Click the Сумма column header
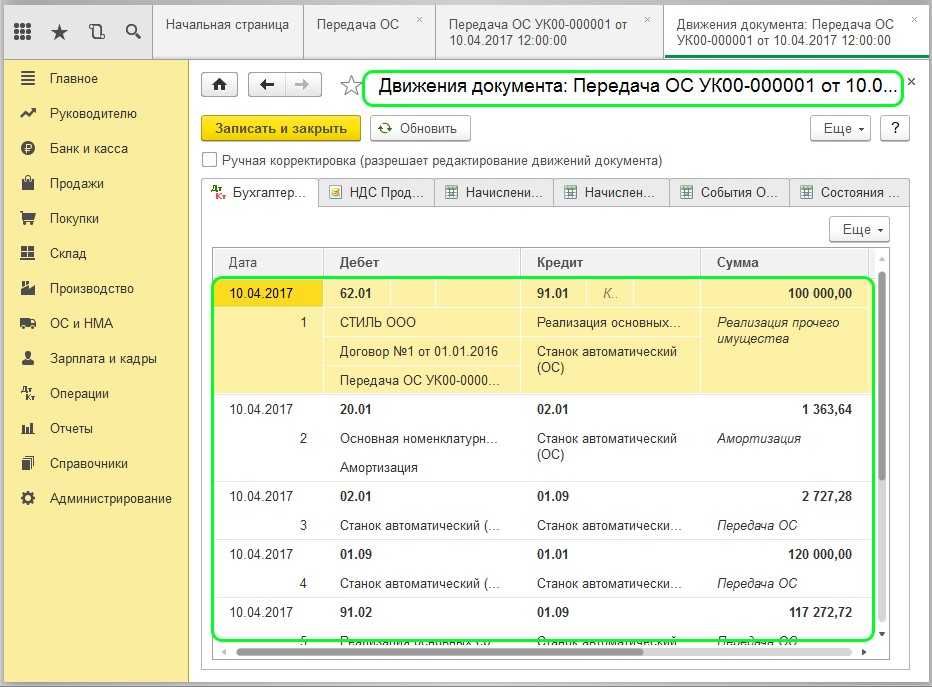The width and height of the screenshot is (932, 687). pyautogui.click(x=784, y=263)
